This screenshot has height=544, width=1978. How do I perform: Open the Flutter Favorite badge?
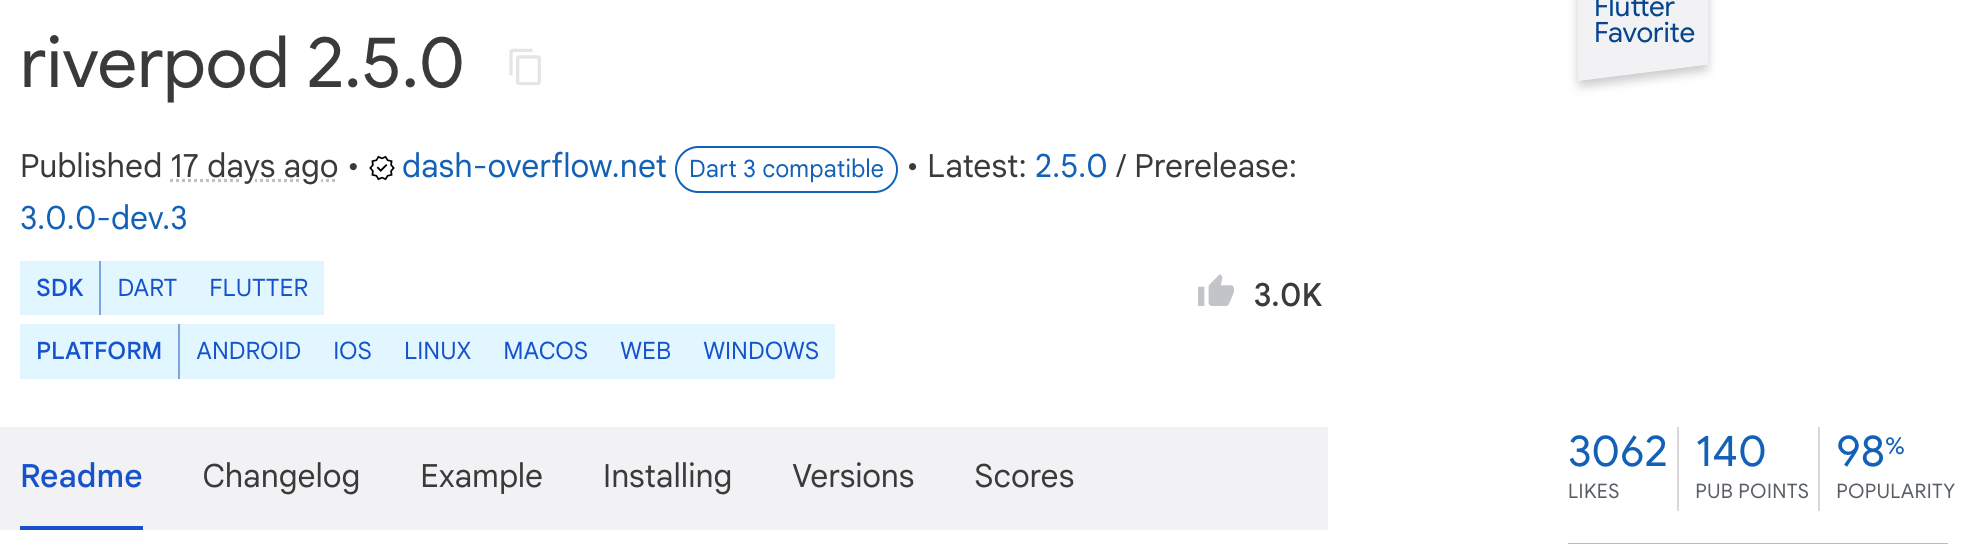(1643, 32)
